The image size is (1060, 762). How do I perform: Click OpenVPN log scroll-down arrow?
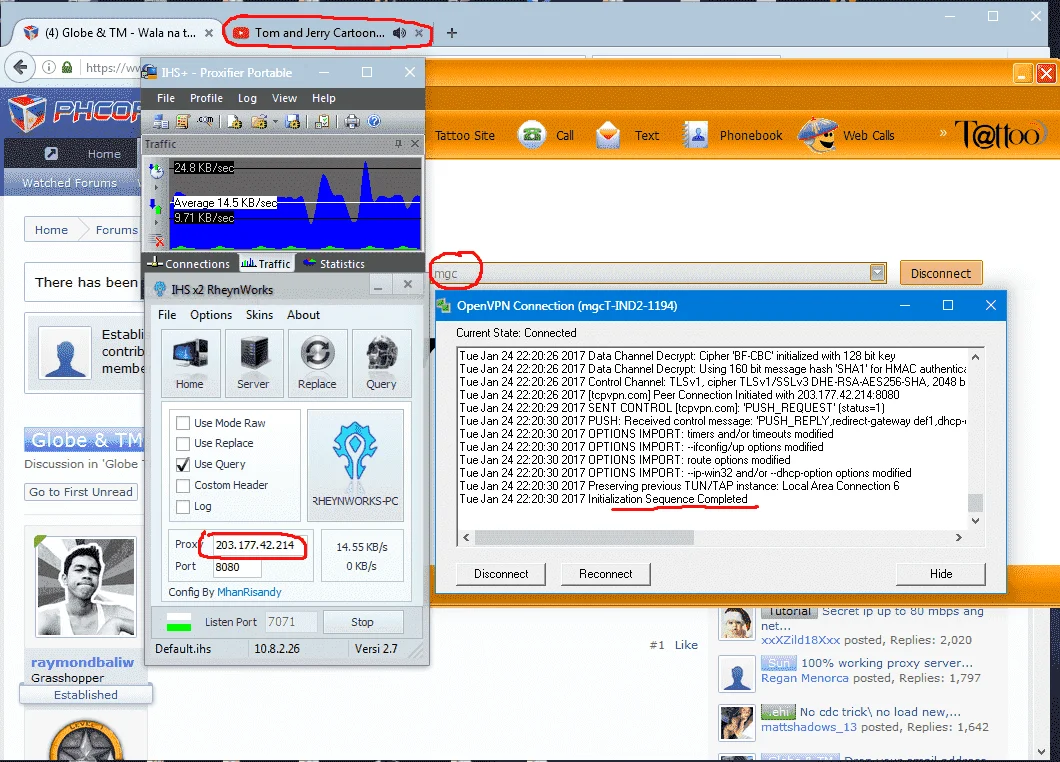(x=975, y=520)
